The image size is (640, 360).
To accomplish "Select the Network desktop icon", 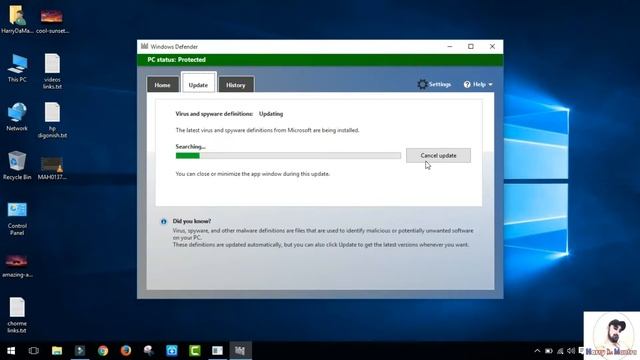I will (x=17, y=117).
